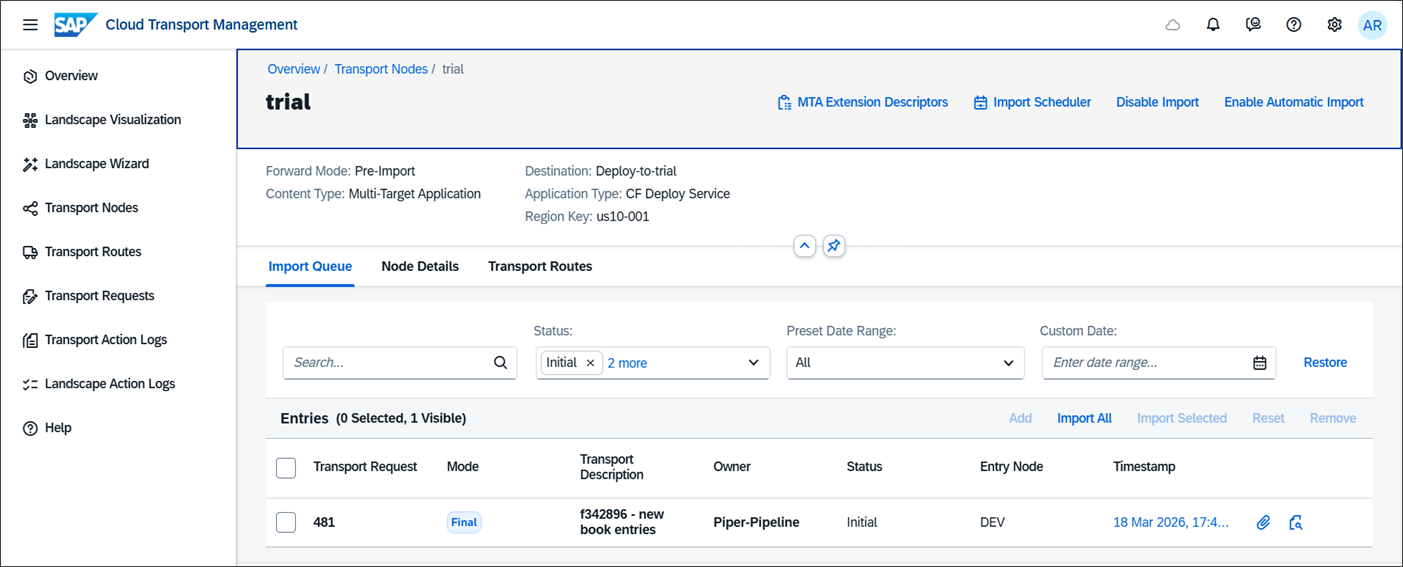
Task: Open the help question mark icon in header
Action: (x=1294, y=25)
